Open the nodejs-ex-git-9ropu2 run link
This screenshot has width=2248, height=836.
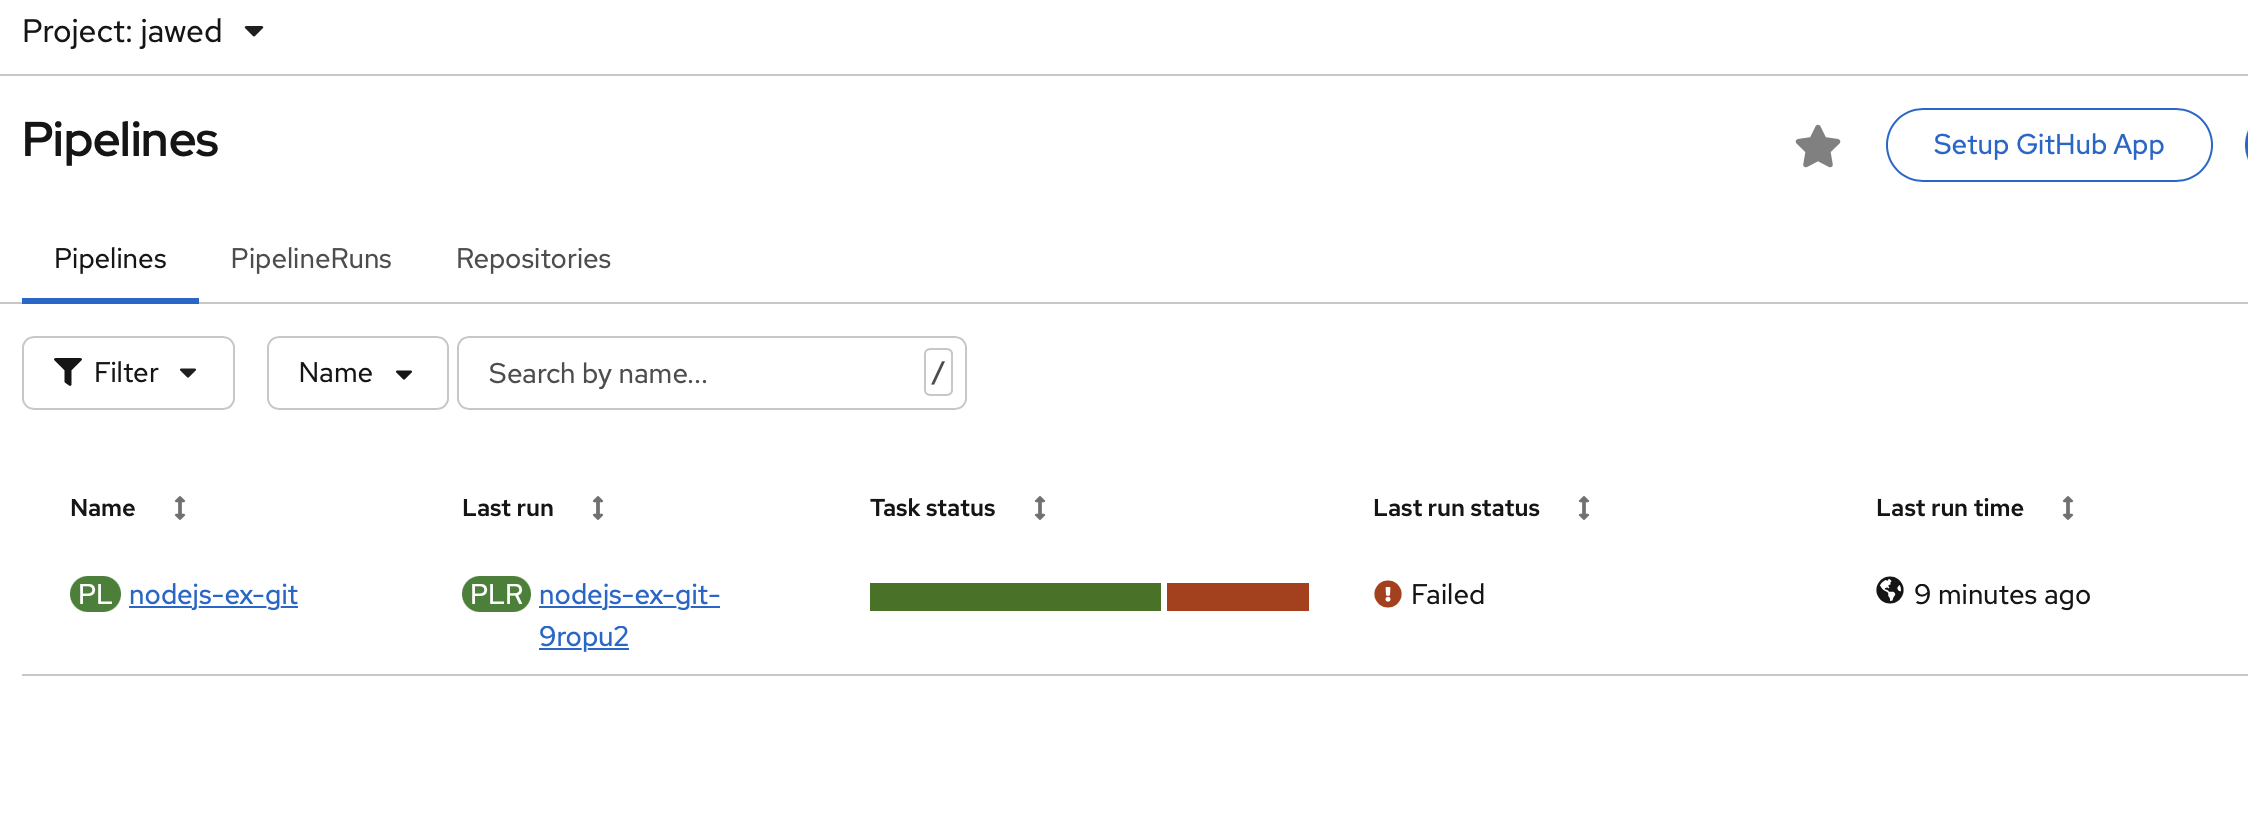pos(628,595)
